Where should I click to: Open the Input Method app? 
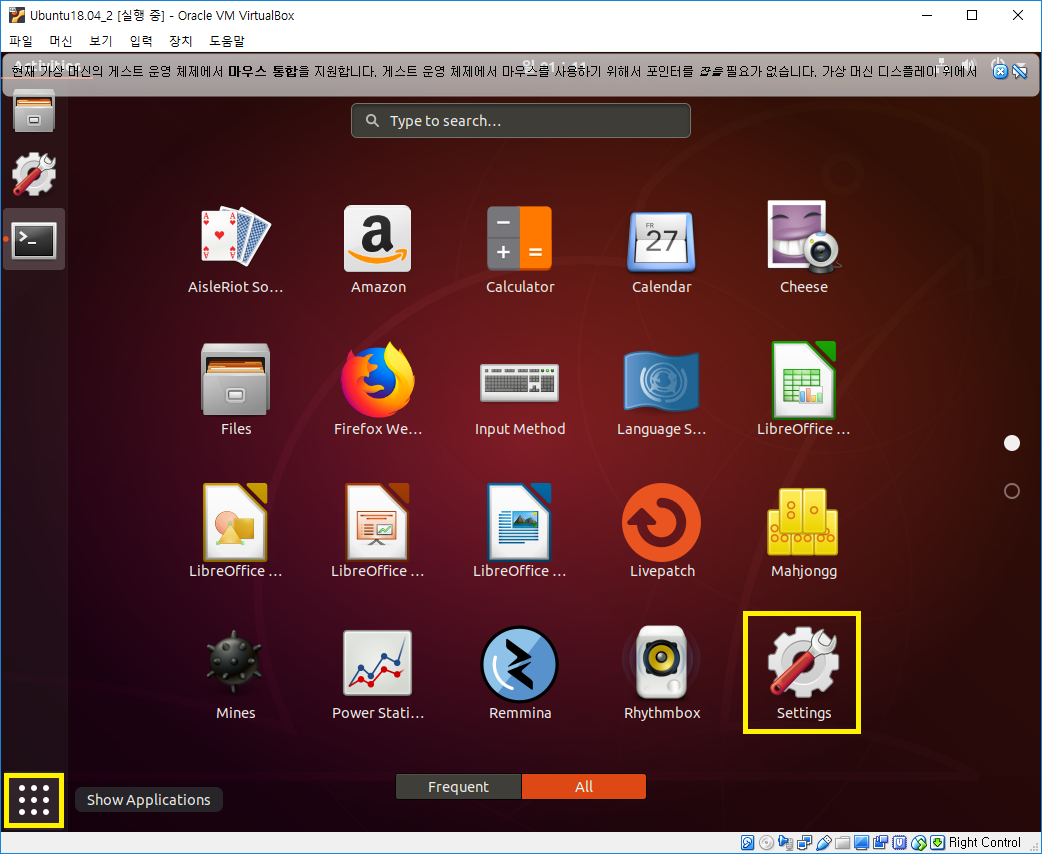click(x=520, y=399)
